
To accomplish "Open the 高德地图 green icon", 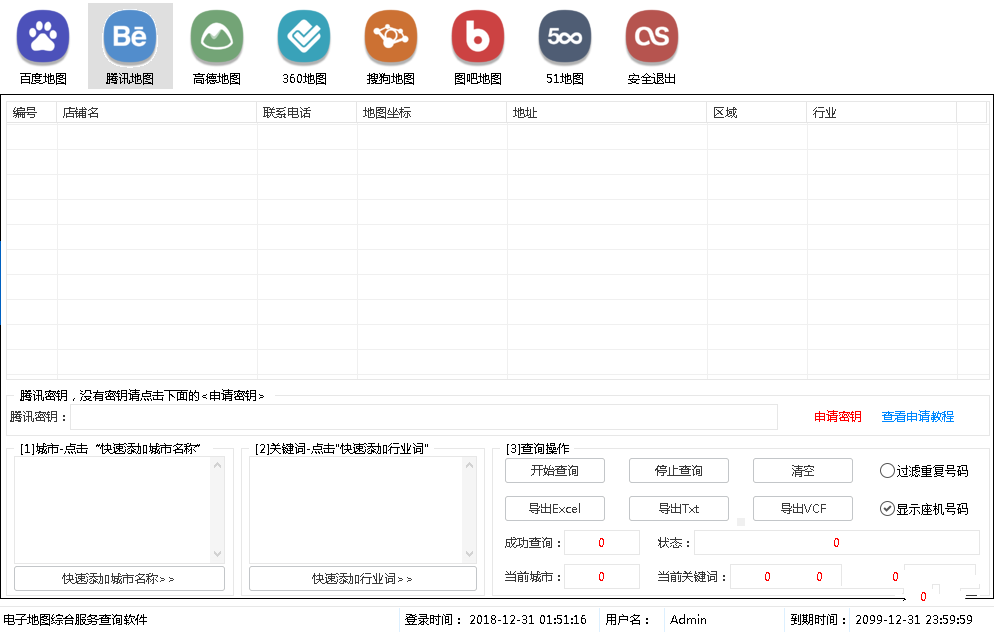I will (x=217, y=37).
